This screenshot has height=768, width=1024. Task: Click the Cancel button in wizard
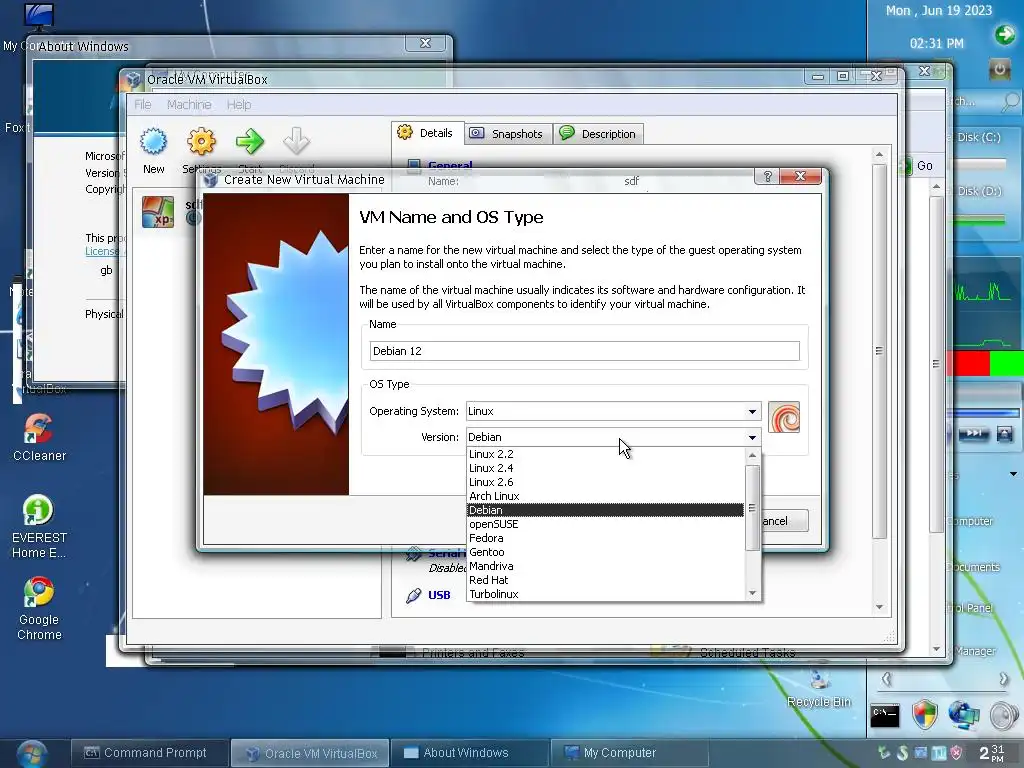(x=784, y=521)
